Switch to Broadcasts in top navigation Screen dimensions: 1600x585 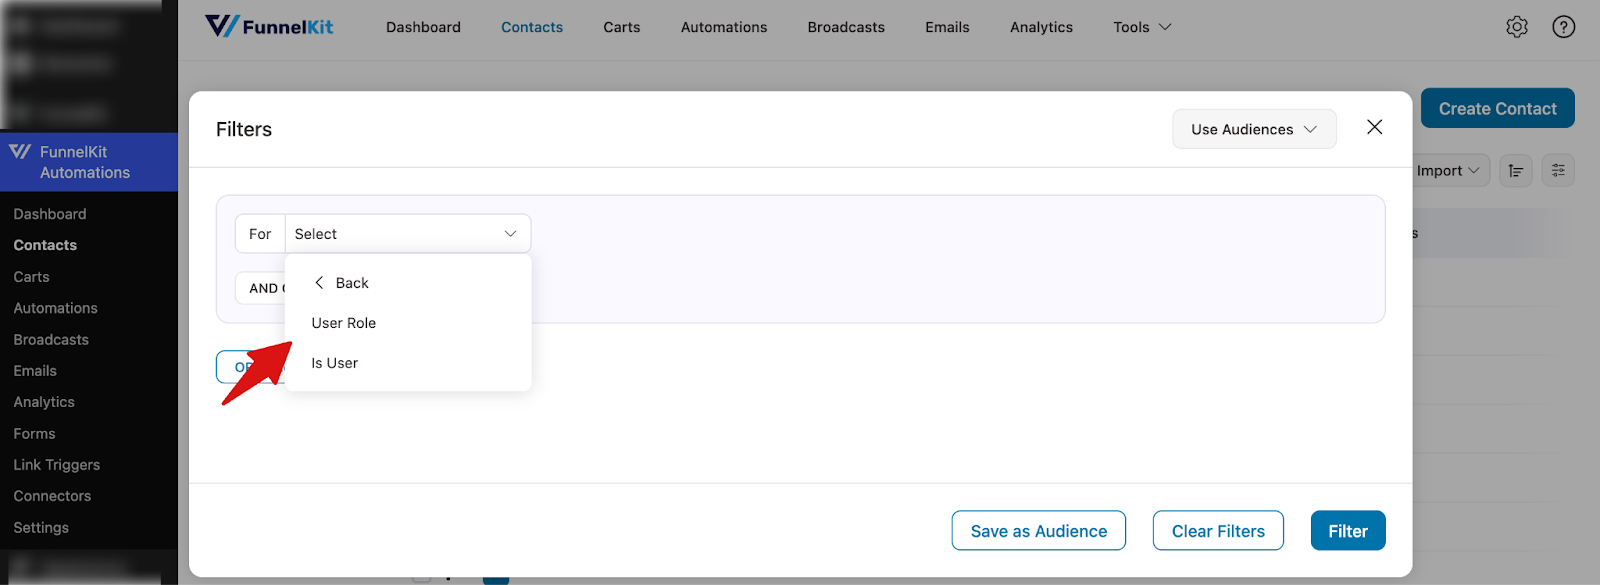pos(845,27)
